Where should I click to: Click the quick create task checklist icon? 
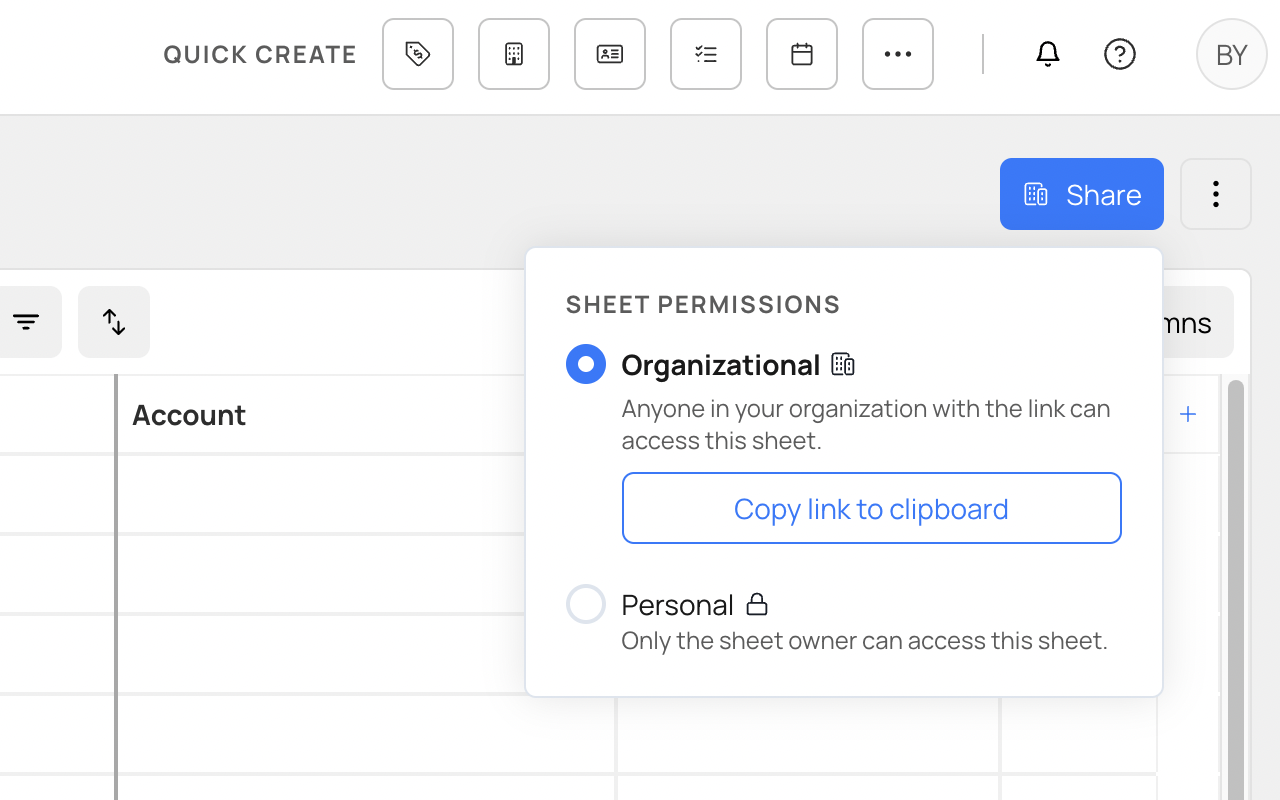point(706,54)
